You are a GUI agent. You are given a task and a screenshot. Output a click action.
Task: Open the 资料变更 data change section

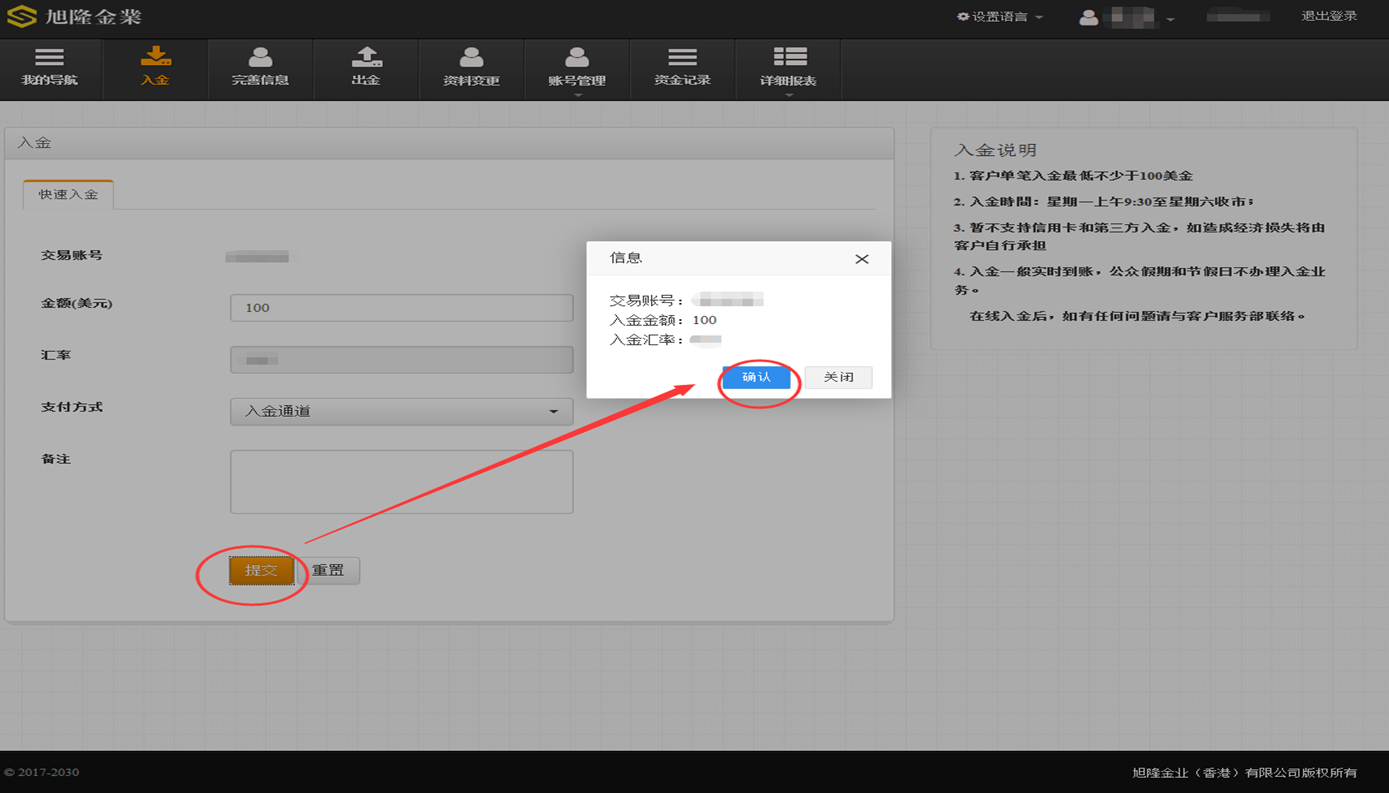pos(471,68)
